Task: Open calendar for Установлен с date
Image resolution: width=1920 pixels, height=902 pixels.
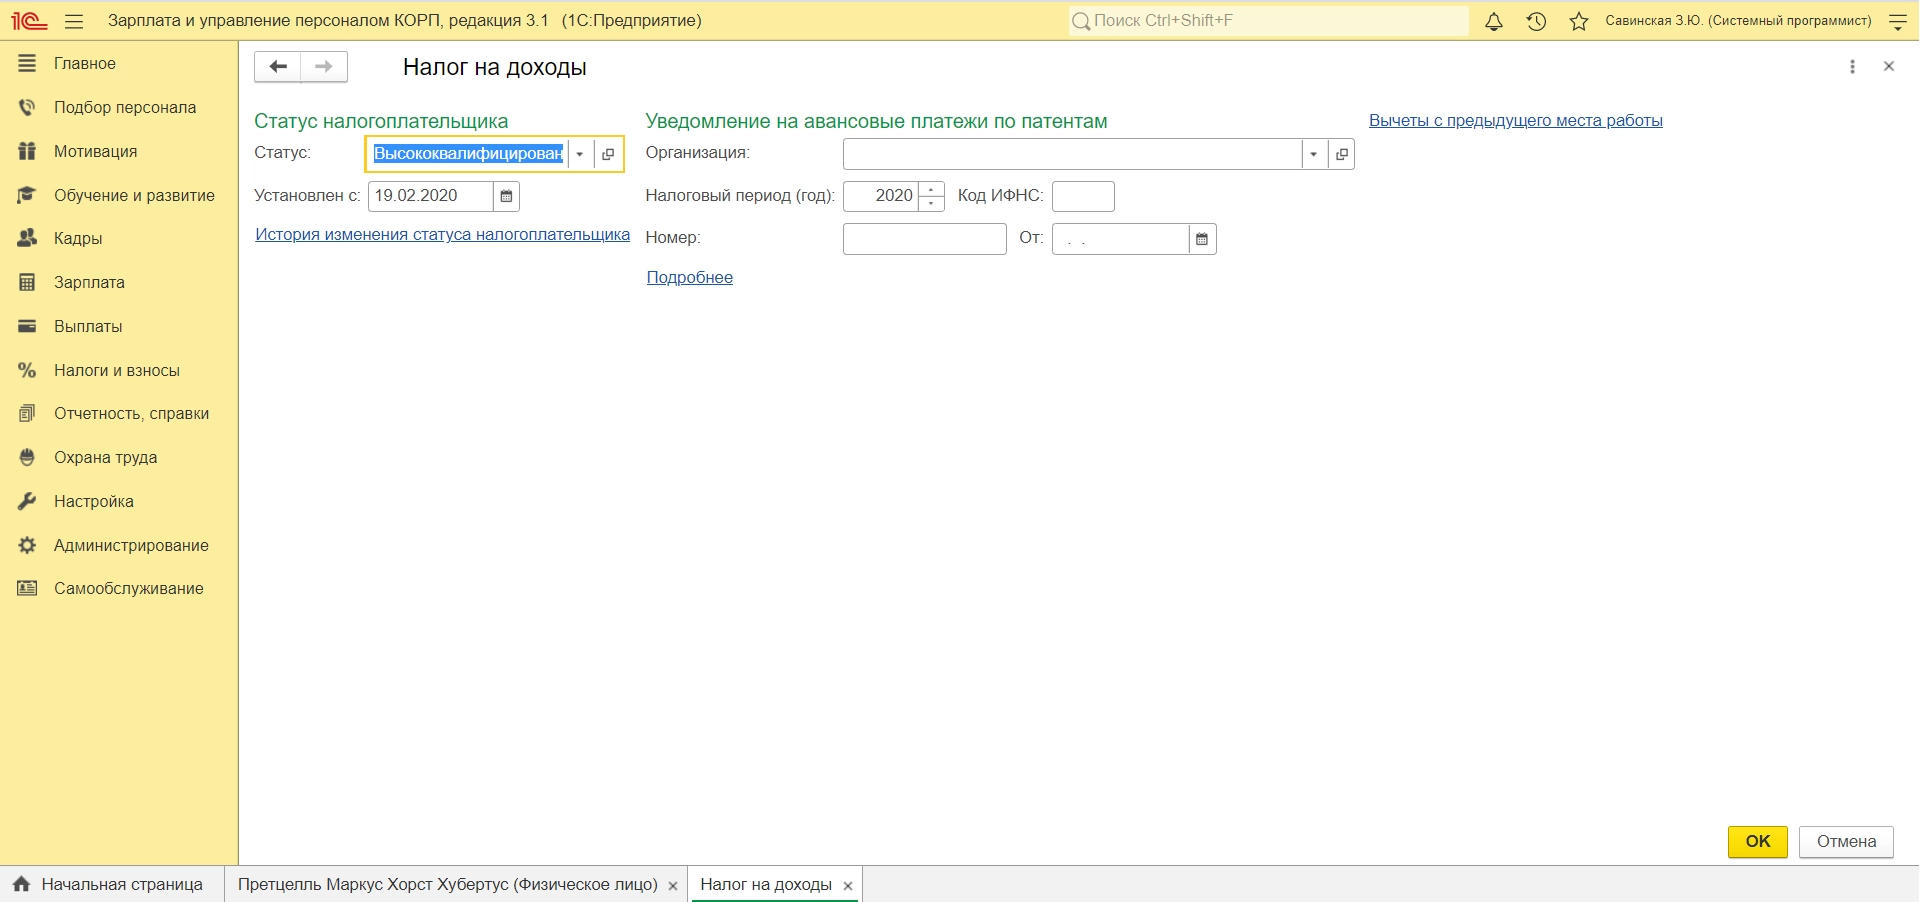Action: click(x=507, y=196)
